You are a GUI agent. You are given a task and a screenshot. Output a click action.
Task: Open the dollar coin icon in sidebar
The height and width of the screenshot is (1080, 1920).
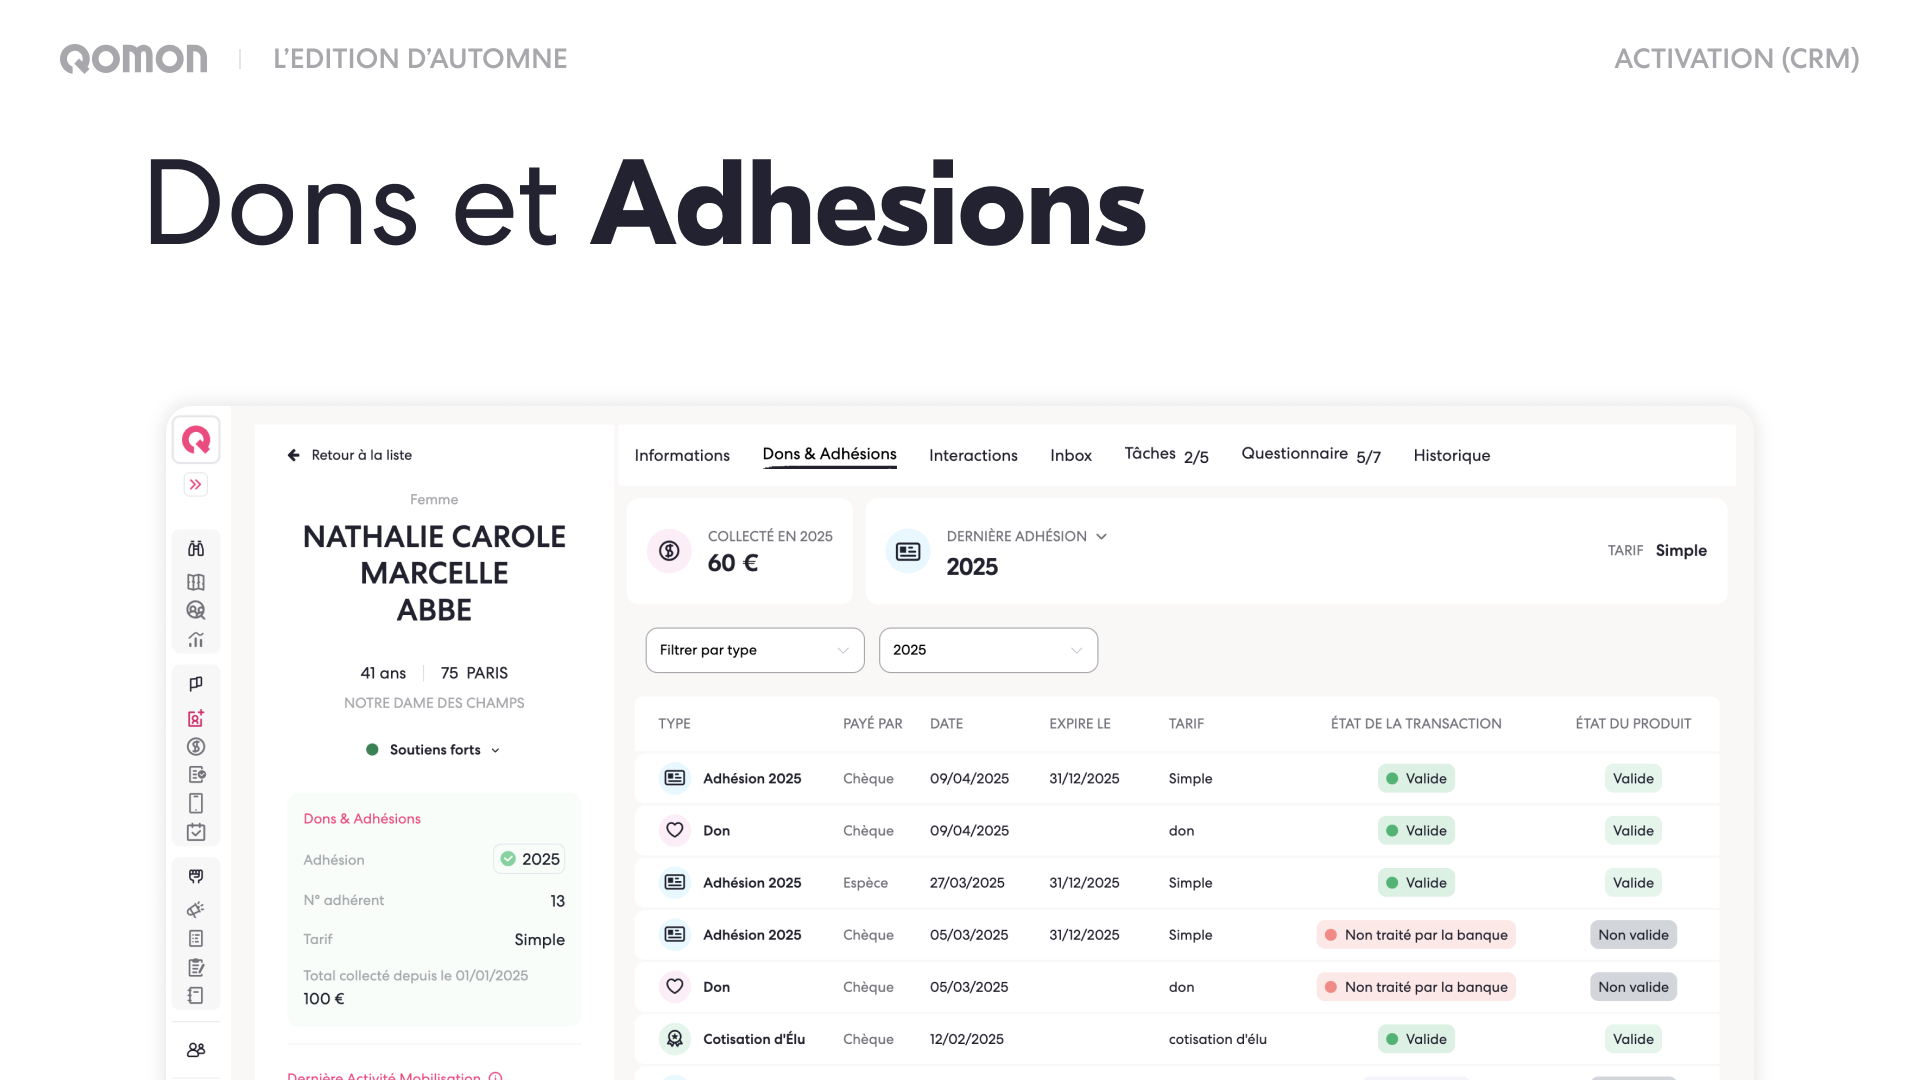pos(196,746)
